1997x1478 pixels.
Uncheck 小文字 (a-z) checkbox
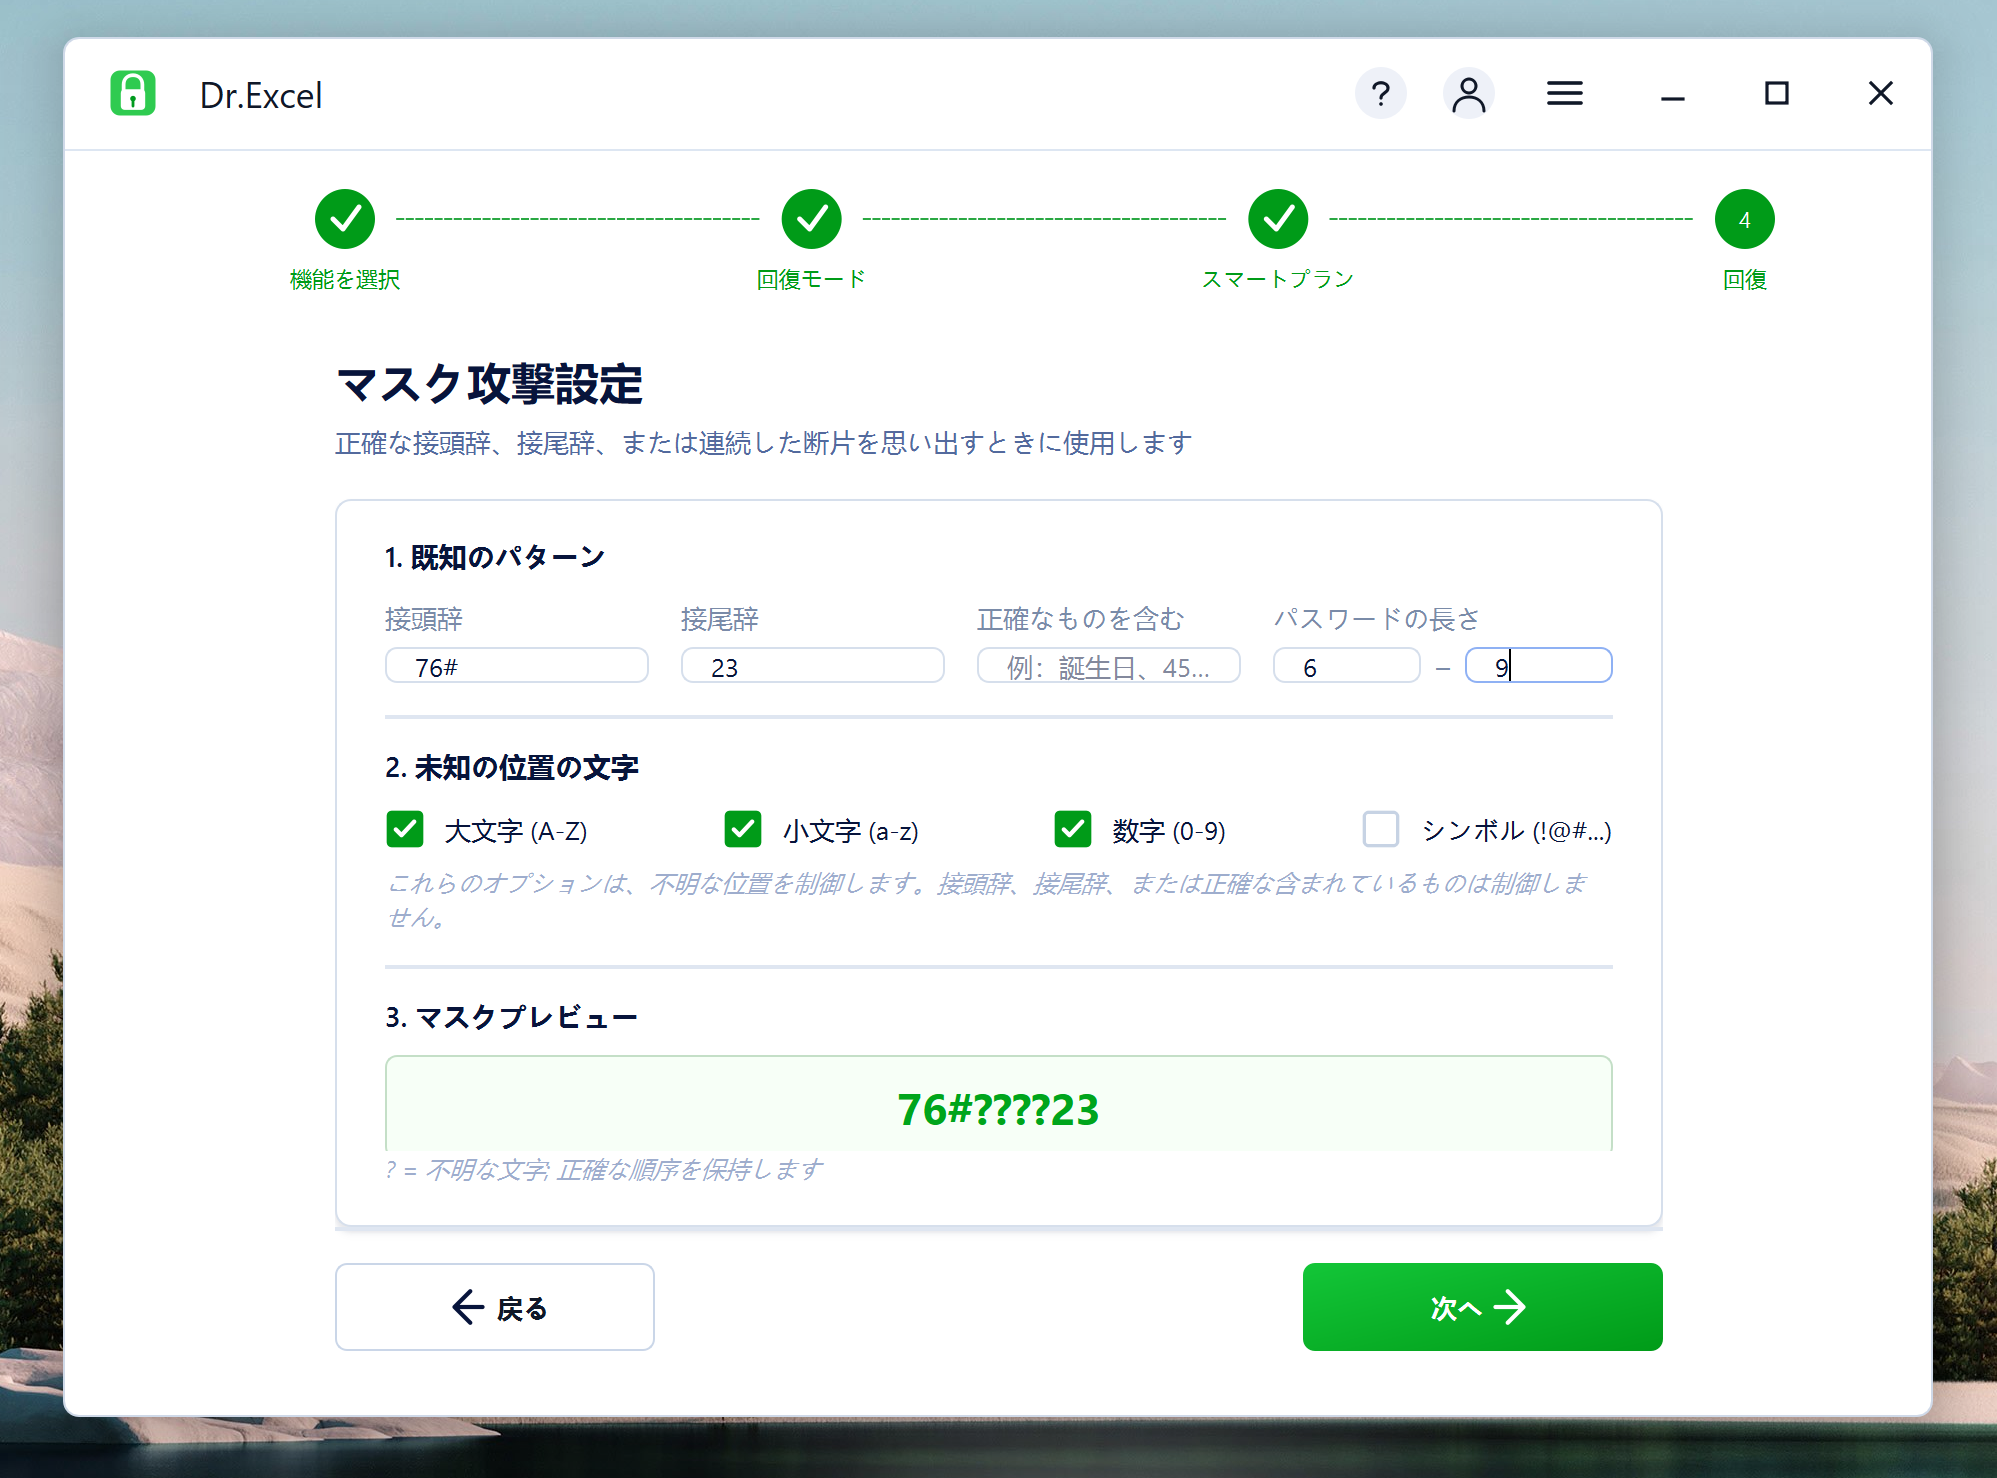pos(743,829)
